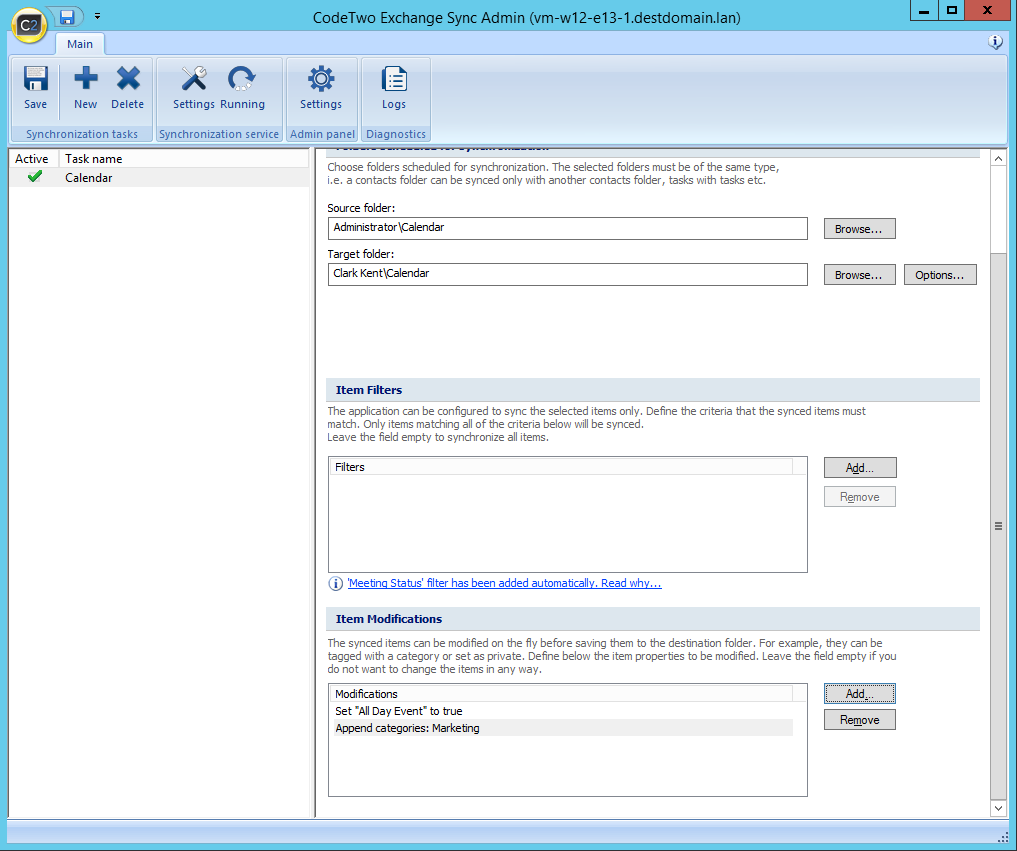Add a new item modification
This screenshot has width=1017, height=851.
pos(860,694)
